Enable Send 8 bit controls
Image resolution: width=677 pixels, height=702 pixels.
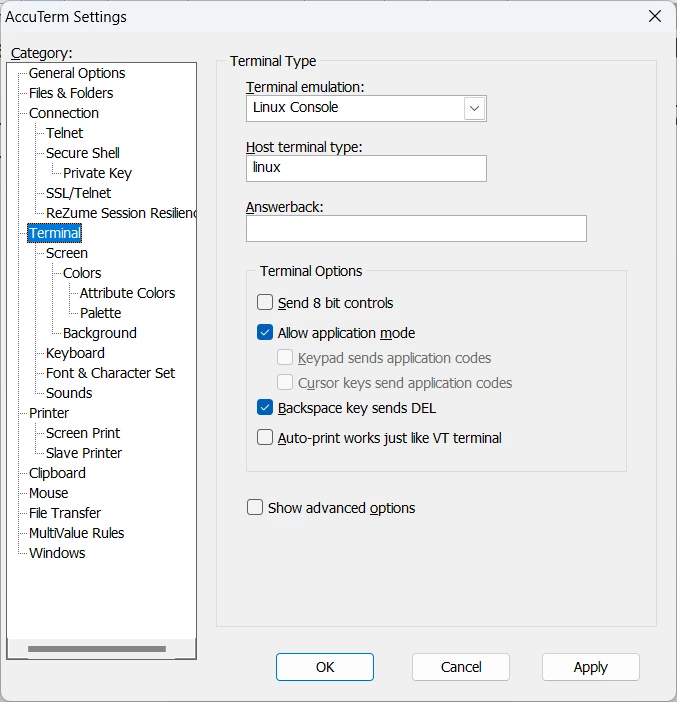click(265, 303)
